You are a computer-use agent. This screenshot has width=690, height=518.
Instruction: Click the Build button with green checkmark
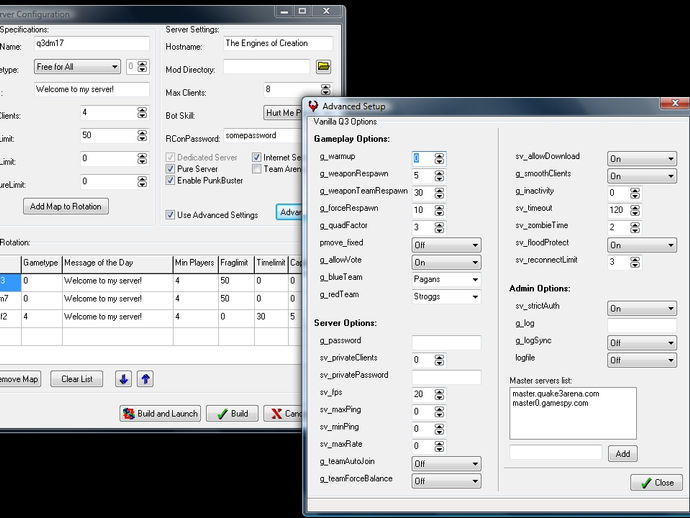click(x=232, y=414)
